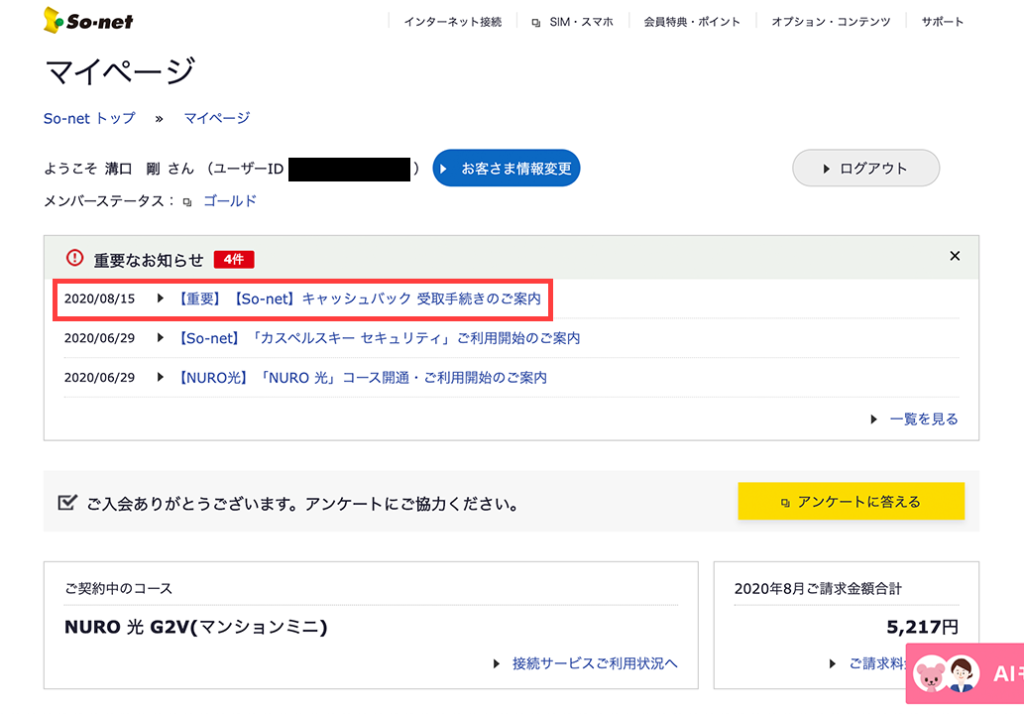The image size is (1024, 714).
Task: Click the arrow beside 一覧を見る
Action: (874, 419)
